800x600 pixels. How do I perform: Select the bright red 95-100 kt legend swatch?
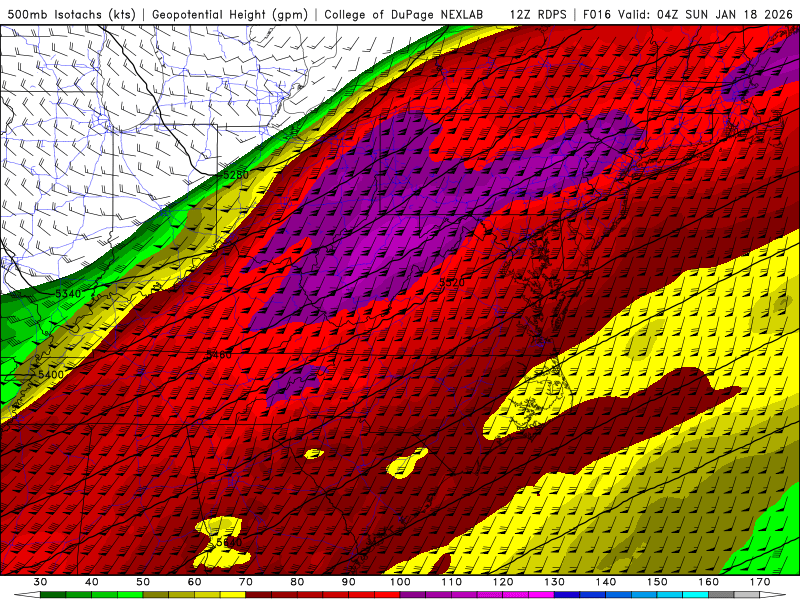[387, 595]
